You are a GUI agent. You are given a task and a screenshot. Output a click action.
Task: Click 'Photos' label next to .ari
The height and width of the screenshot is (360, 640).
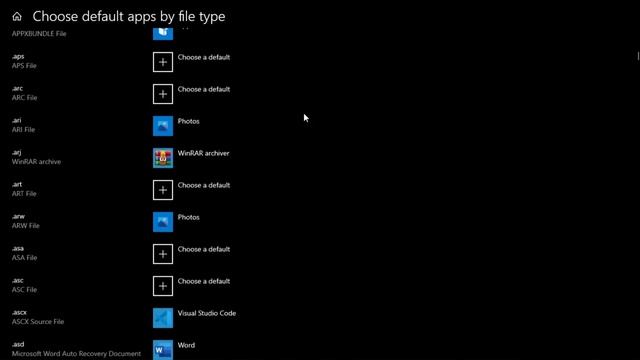click(x=189, y=121)
